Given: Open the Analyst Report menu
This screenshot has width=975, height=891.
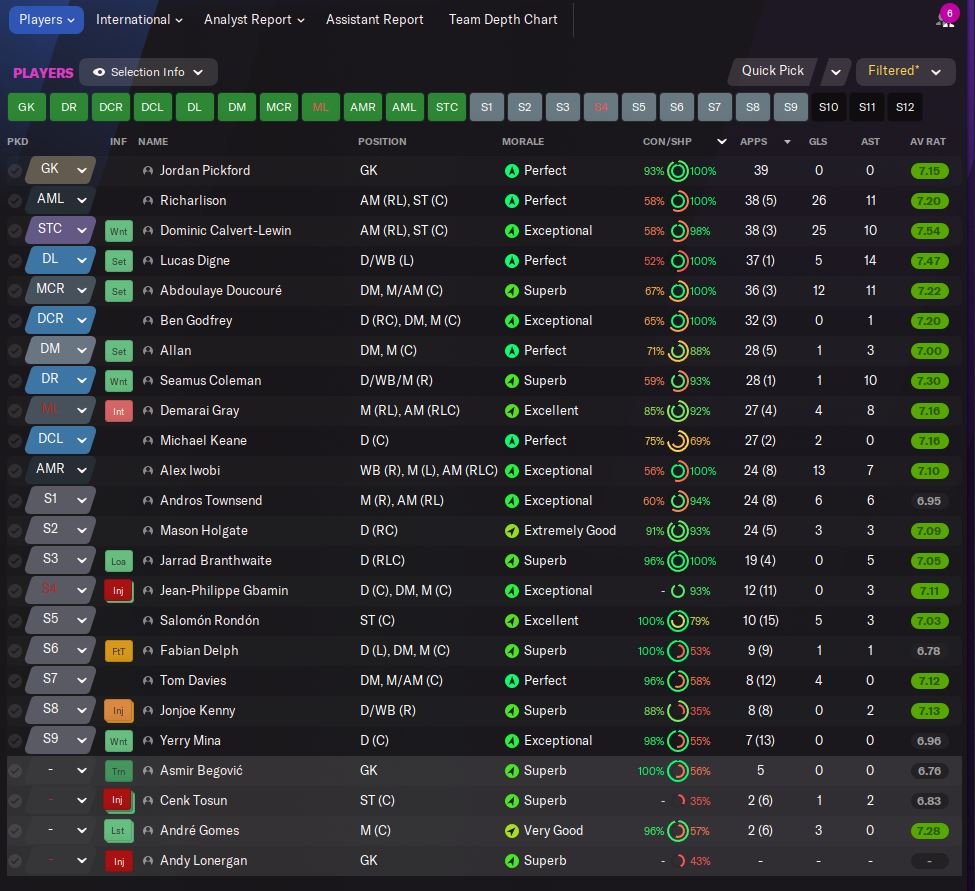Looking at the screenshot, I should [254, 20].
